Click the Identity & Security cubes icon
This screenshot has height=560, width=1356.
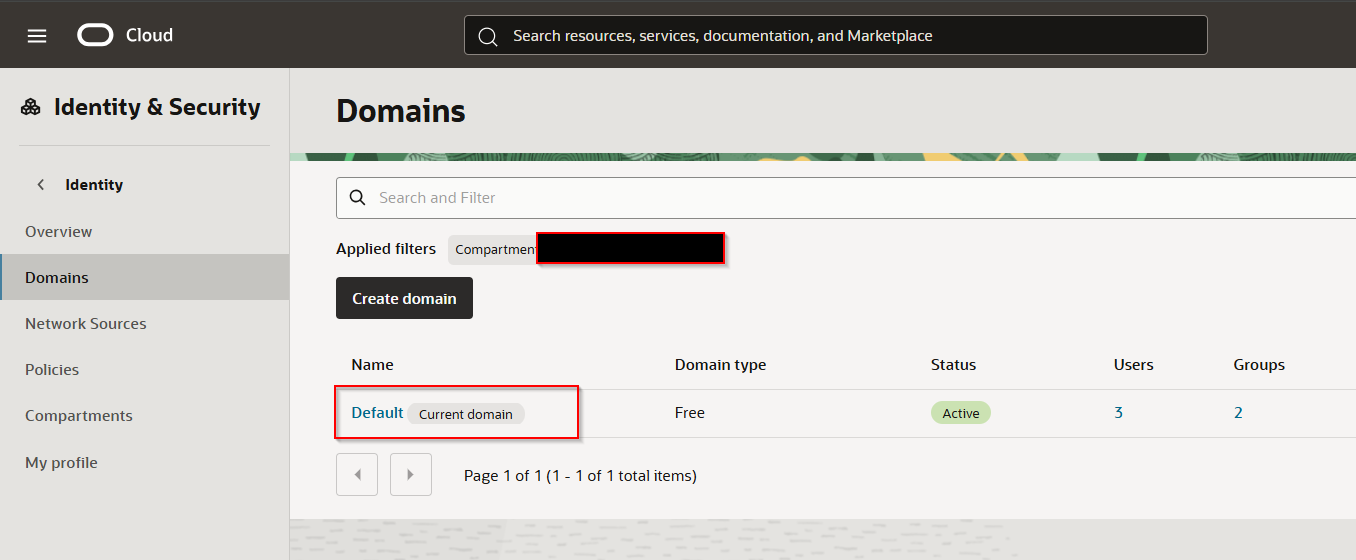(x=31, y=108)
